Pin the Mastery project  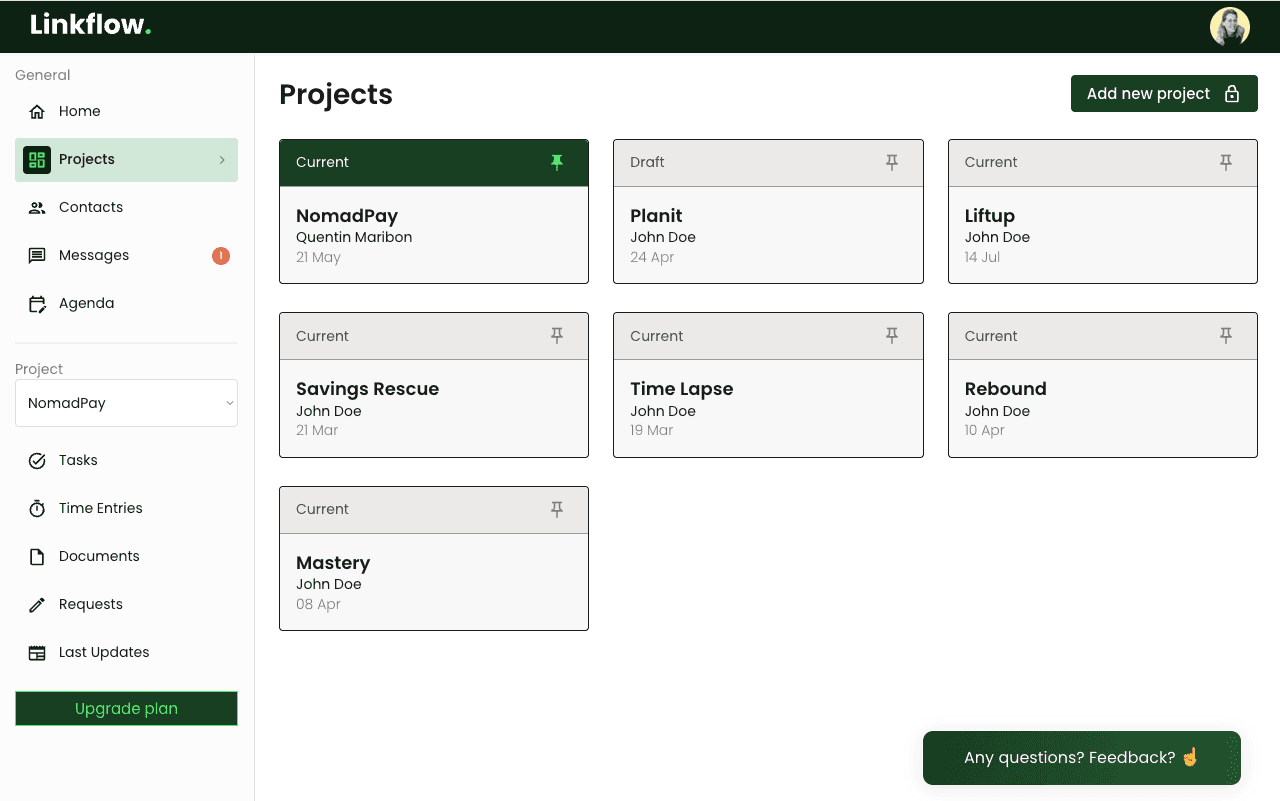(557, 509)
